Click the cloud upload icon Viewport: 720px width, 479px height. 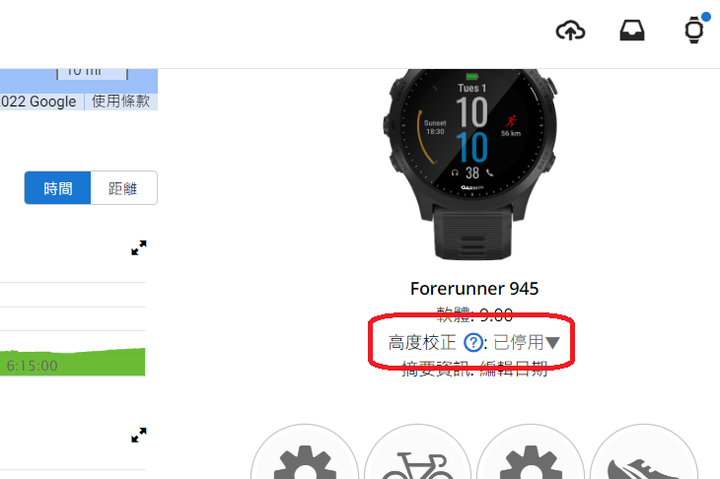coord(570,31)
